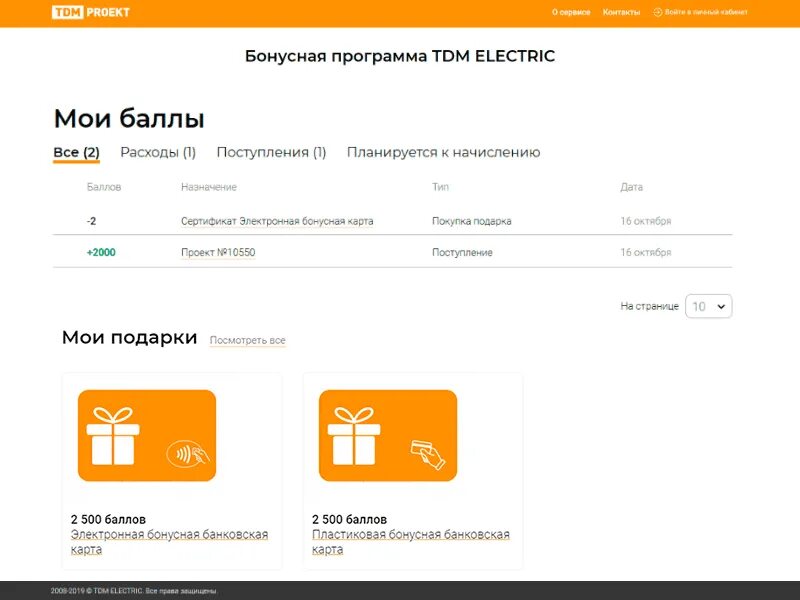Click 'Бонусная программа TDM ELECTRIC' title

[400, 56]
